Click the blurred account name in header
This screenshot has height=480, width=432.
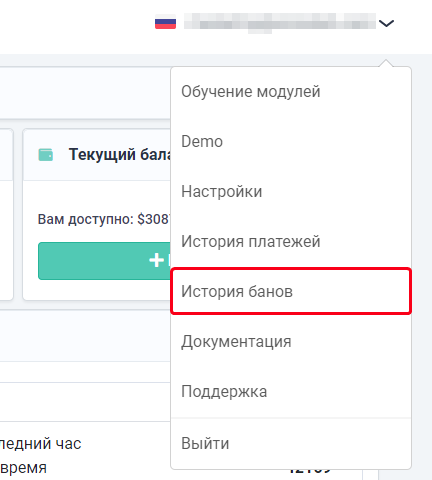coord(280,23)
